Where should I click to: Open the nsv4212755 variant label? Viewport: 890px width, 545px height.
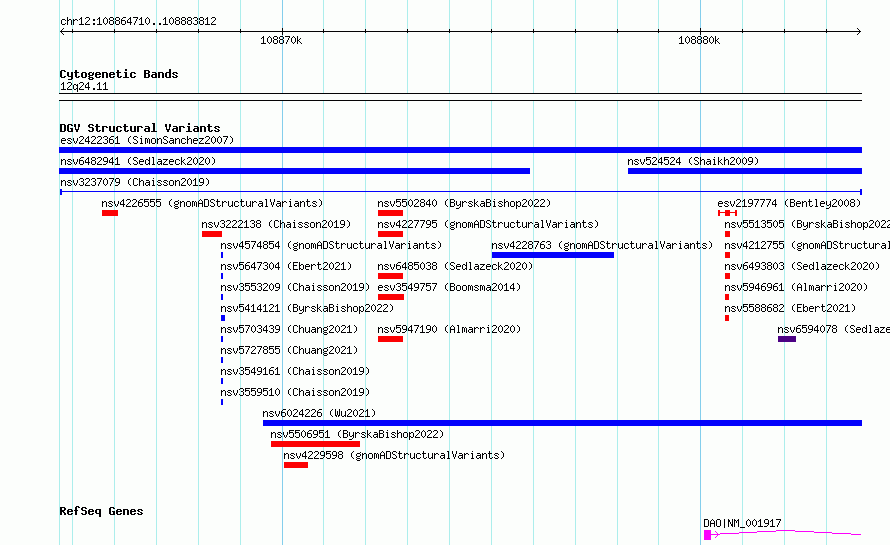[x=807, y=245]
